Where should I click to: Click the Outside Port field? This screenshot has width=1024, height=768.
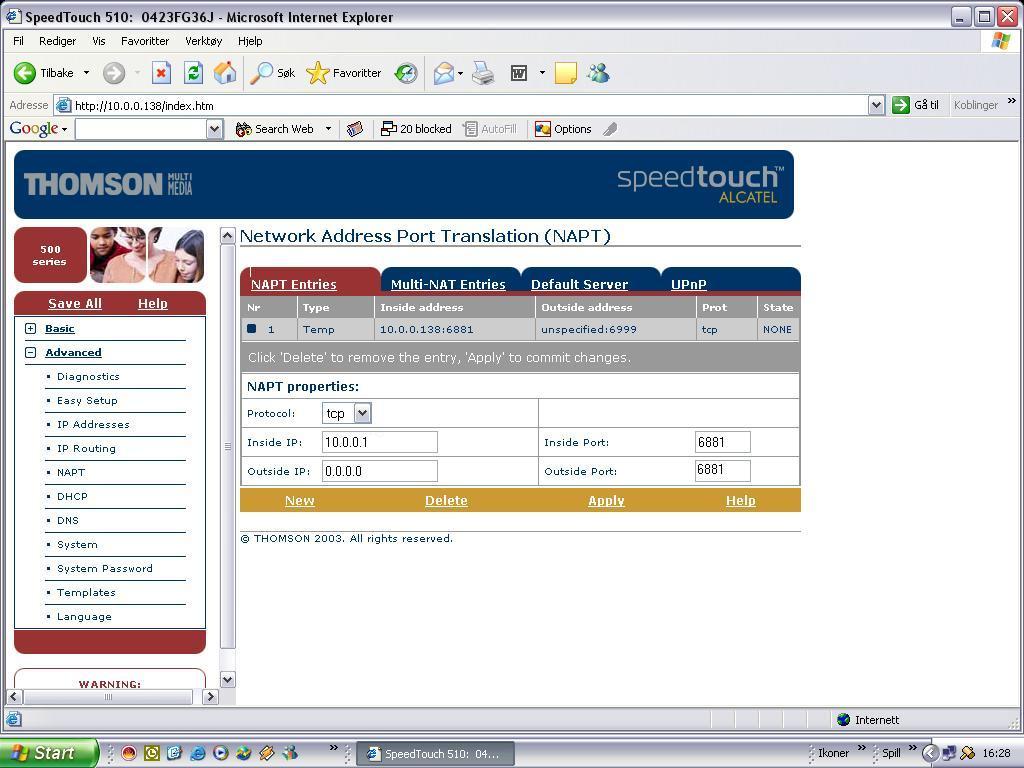click(x=722, y=470)
